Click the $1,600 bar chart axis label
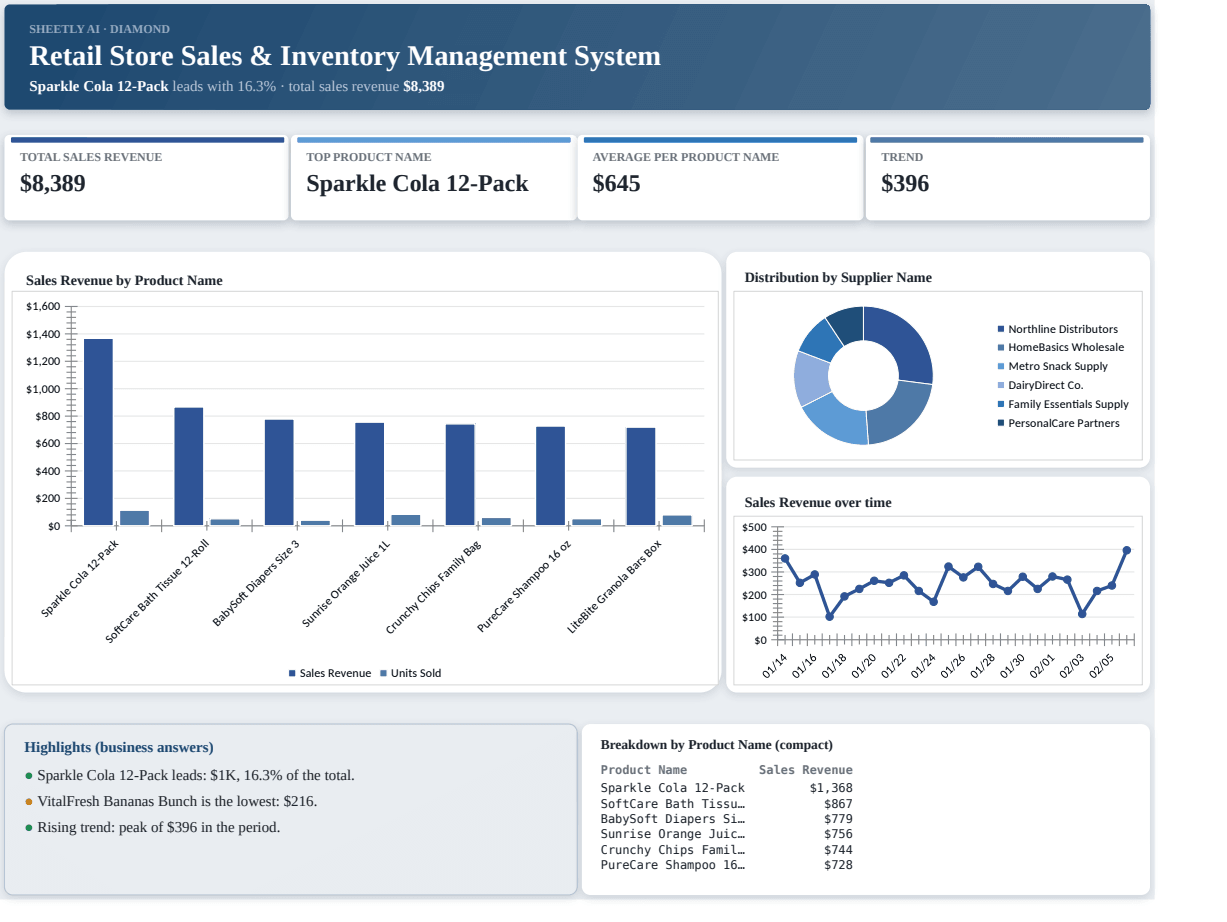Image resolution: width=1227 pixels, height=922 pixels. pos(43,306)
